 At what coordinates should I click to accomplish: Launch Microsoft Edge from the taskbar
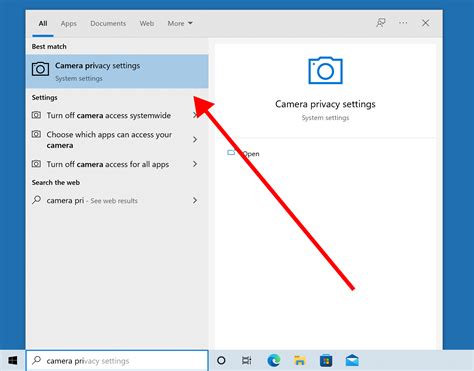coord(274,360)
